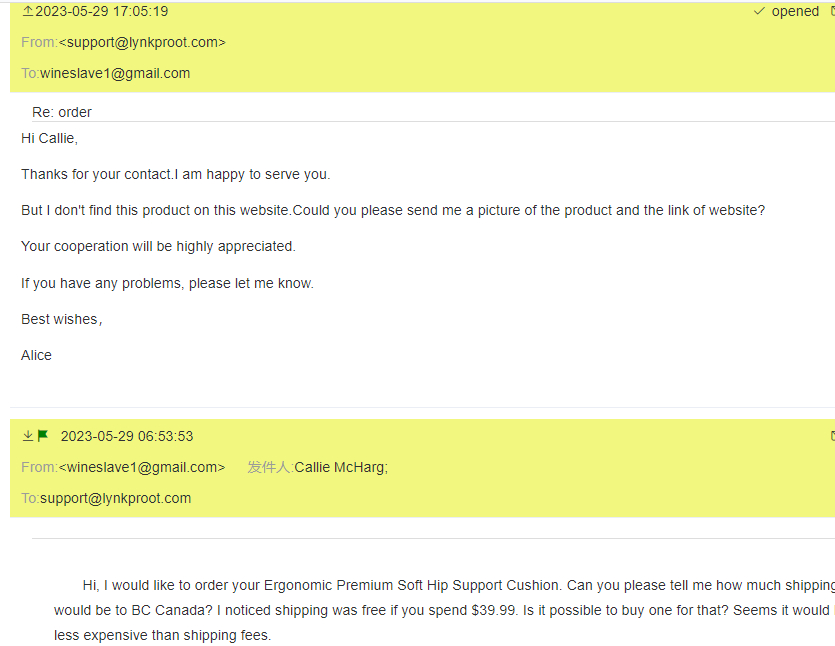
Task: Click the sent upload arrow icon
Action: 27,11
